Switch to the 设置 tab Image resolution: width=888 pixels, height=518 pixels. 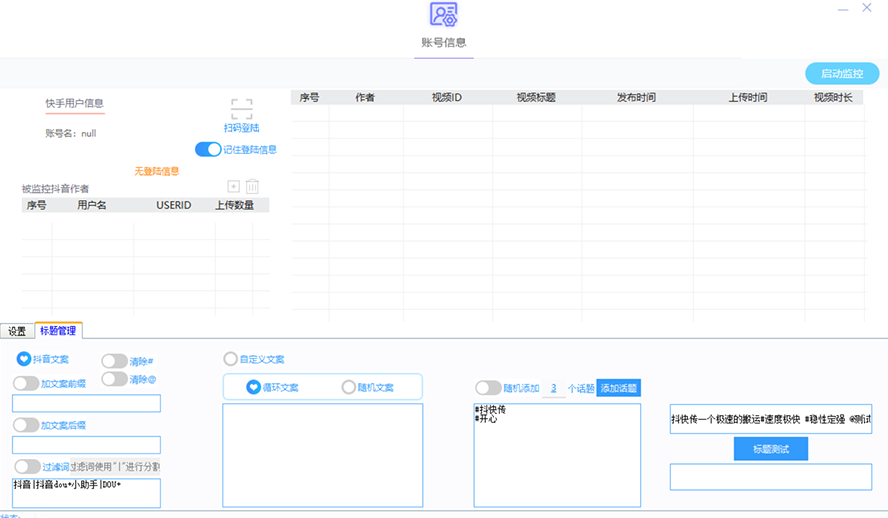(17, 331)
